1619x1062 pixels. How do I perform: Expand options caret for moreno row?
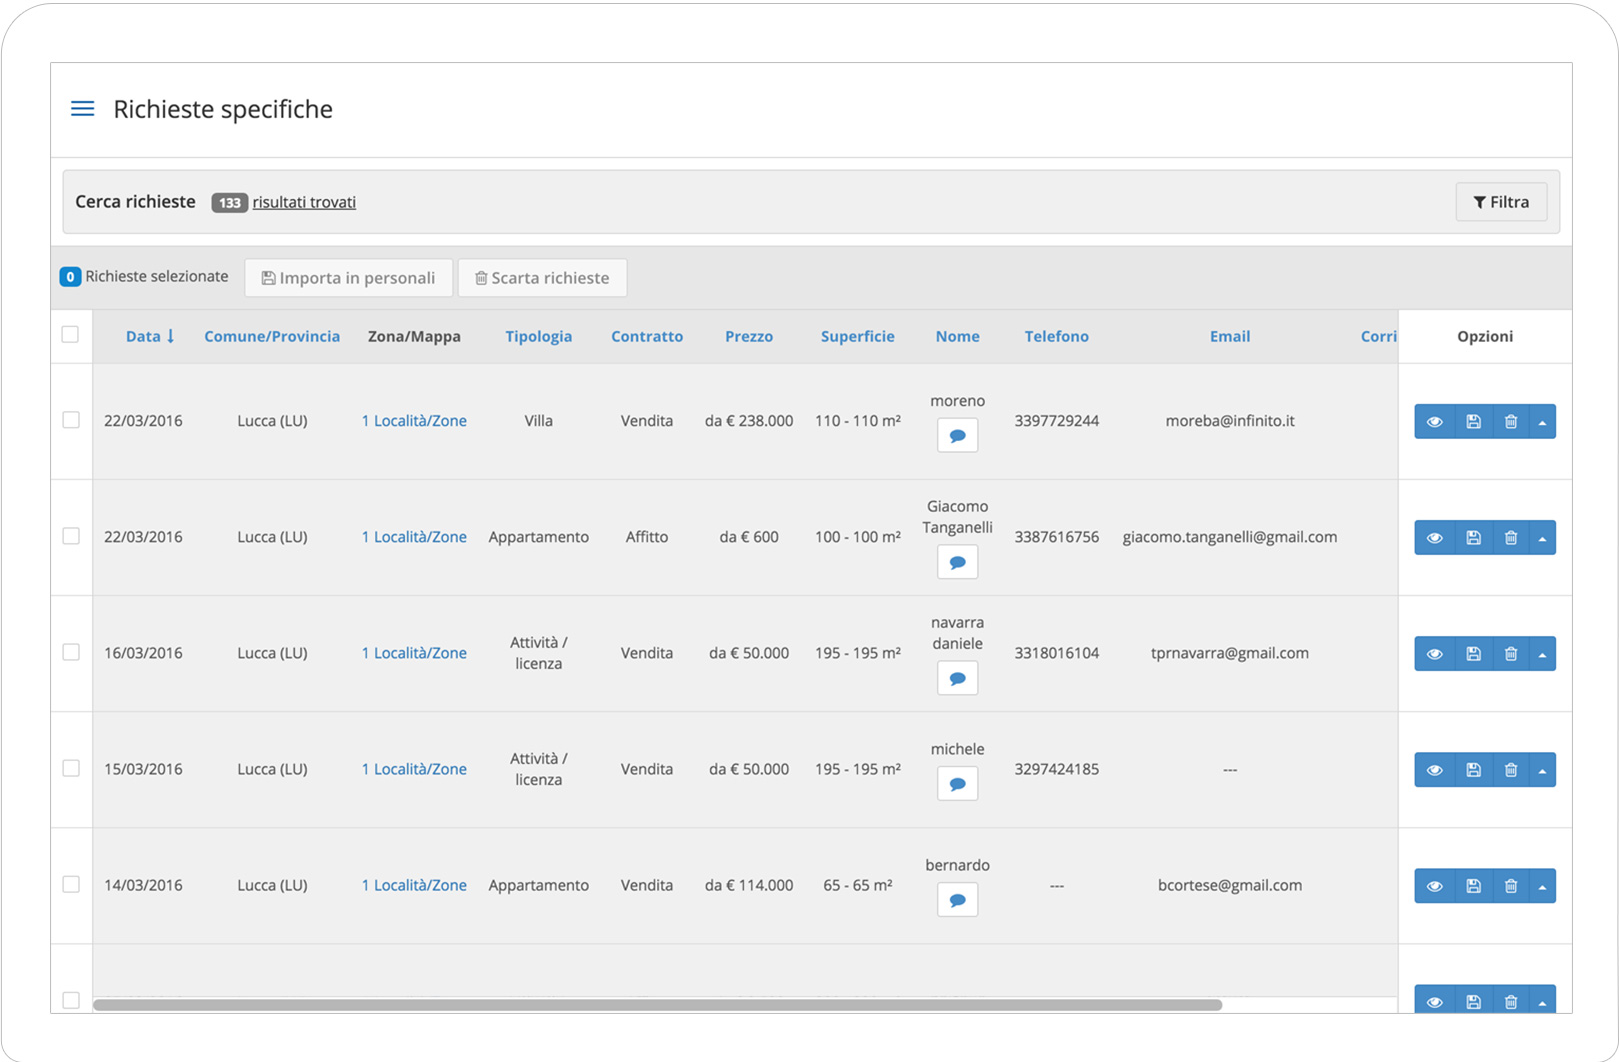point(1542,421)
